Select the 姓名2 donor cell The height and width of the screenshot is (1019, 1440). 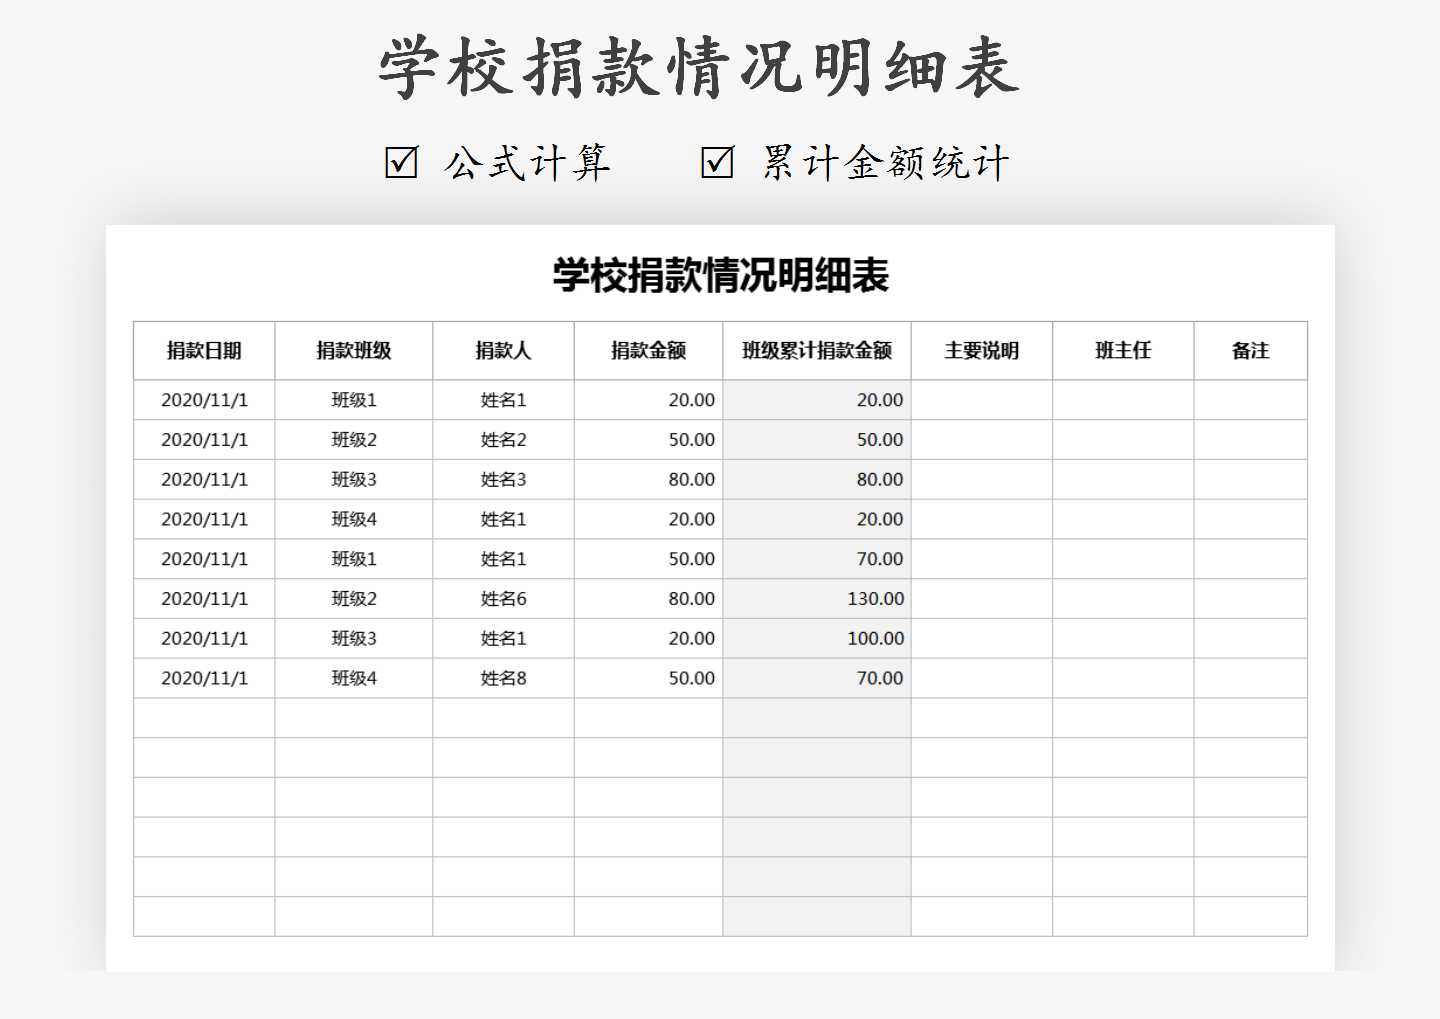(503, 439)
